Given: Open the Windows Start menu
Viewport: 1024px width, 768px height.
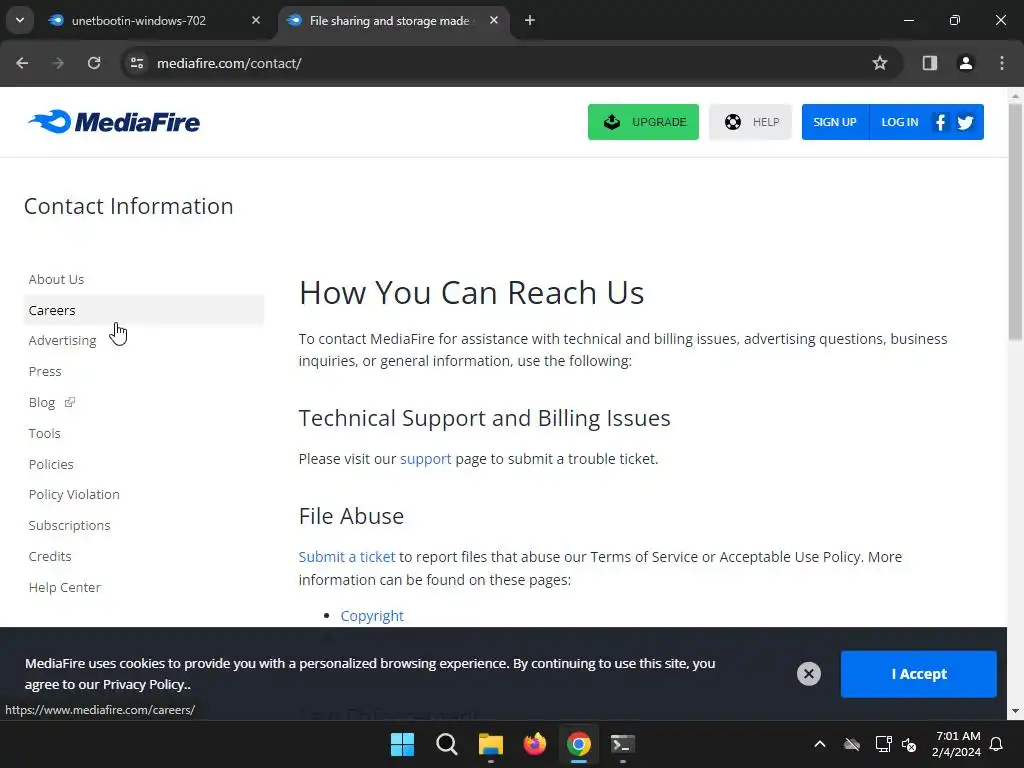Looking at the screenshot, I should pos(402,744).
